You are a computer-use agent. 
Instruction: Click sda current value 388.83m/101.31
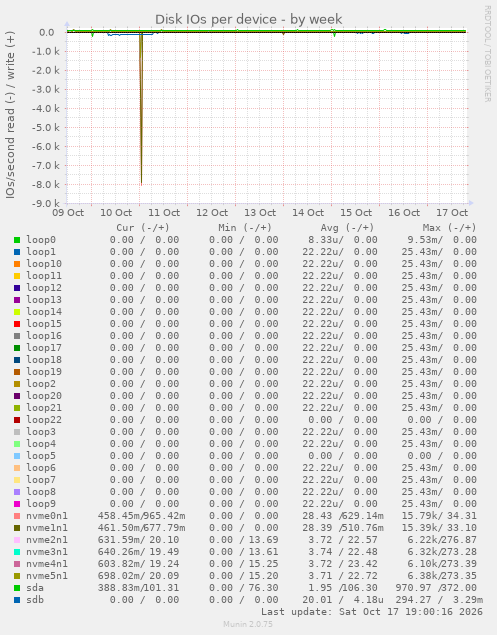[138, 588]
